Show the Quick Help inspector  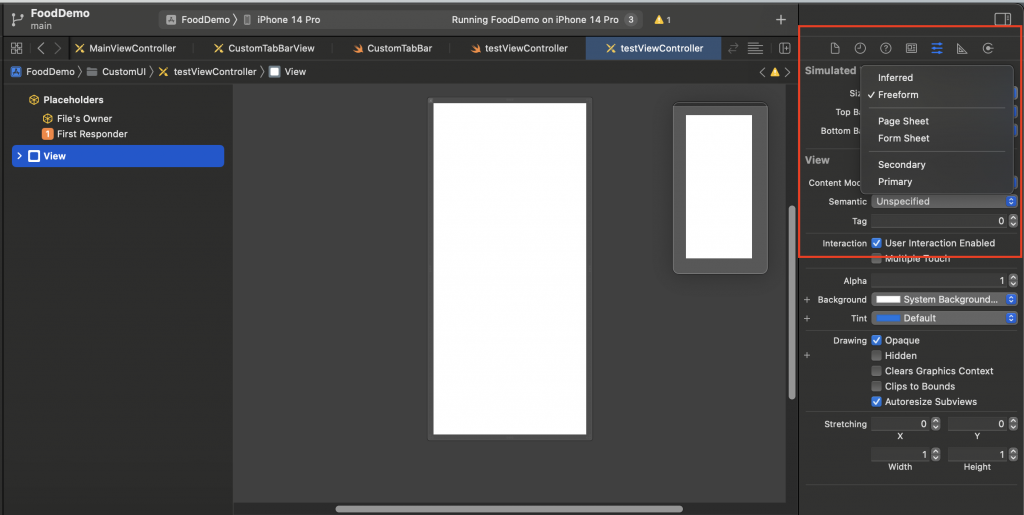tap(886, 48)
